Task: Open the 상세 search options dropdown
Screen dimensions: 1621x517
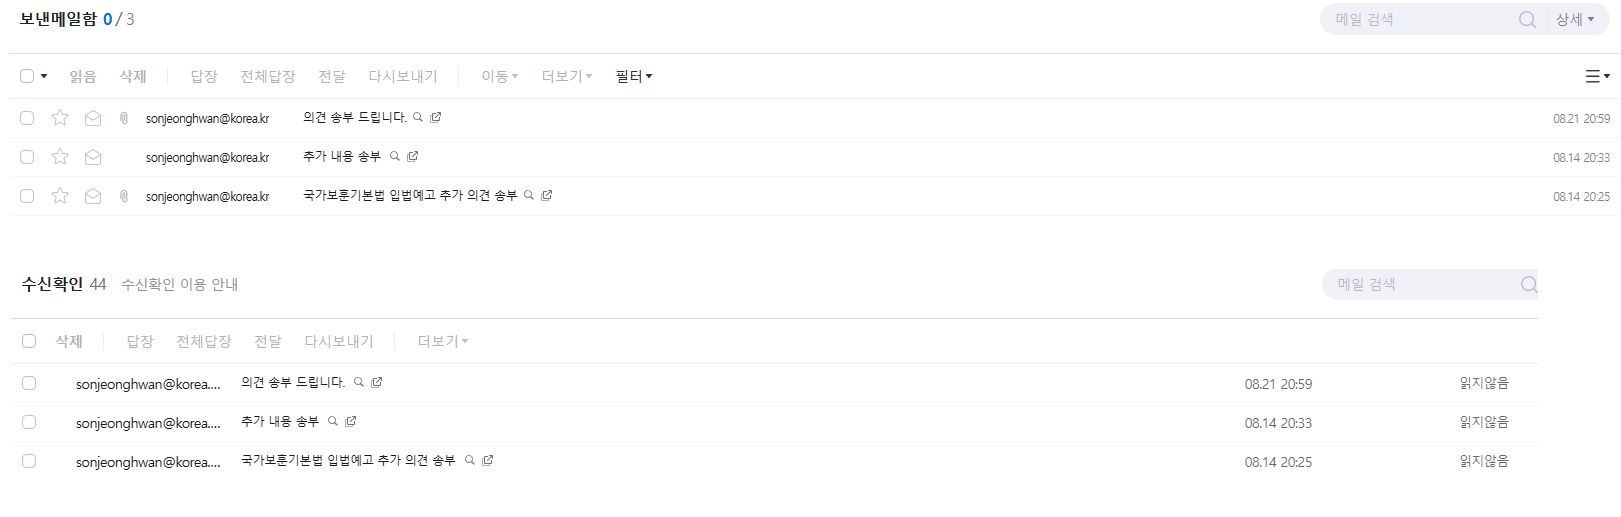Action: point(1575,19)
